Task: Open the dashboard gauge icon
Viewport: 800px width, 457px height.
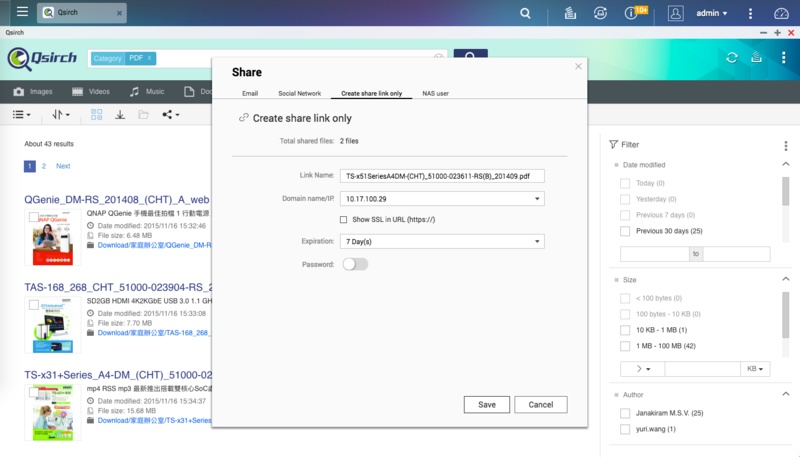Action: (781, 13)
